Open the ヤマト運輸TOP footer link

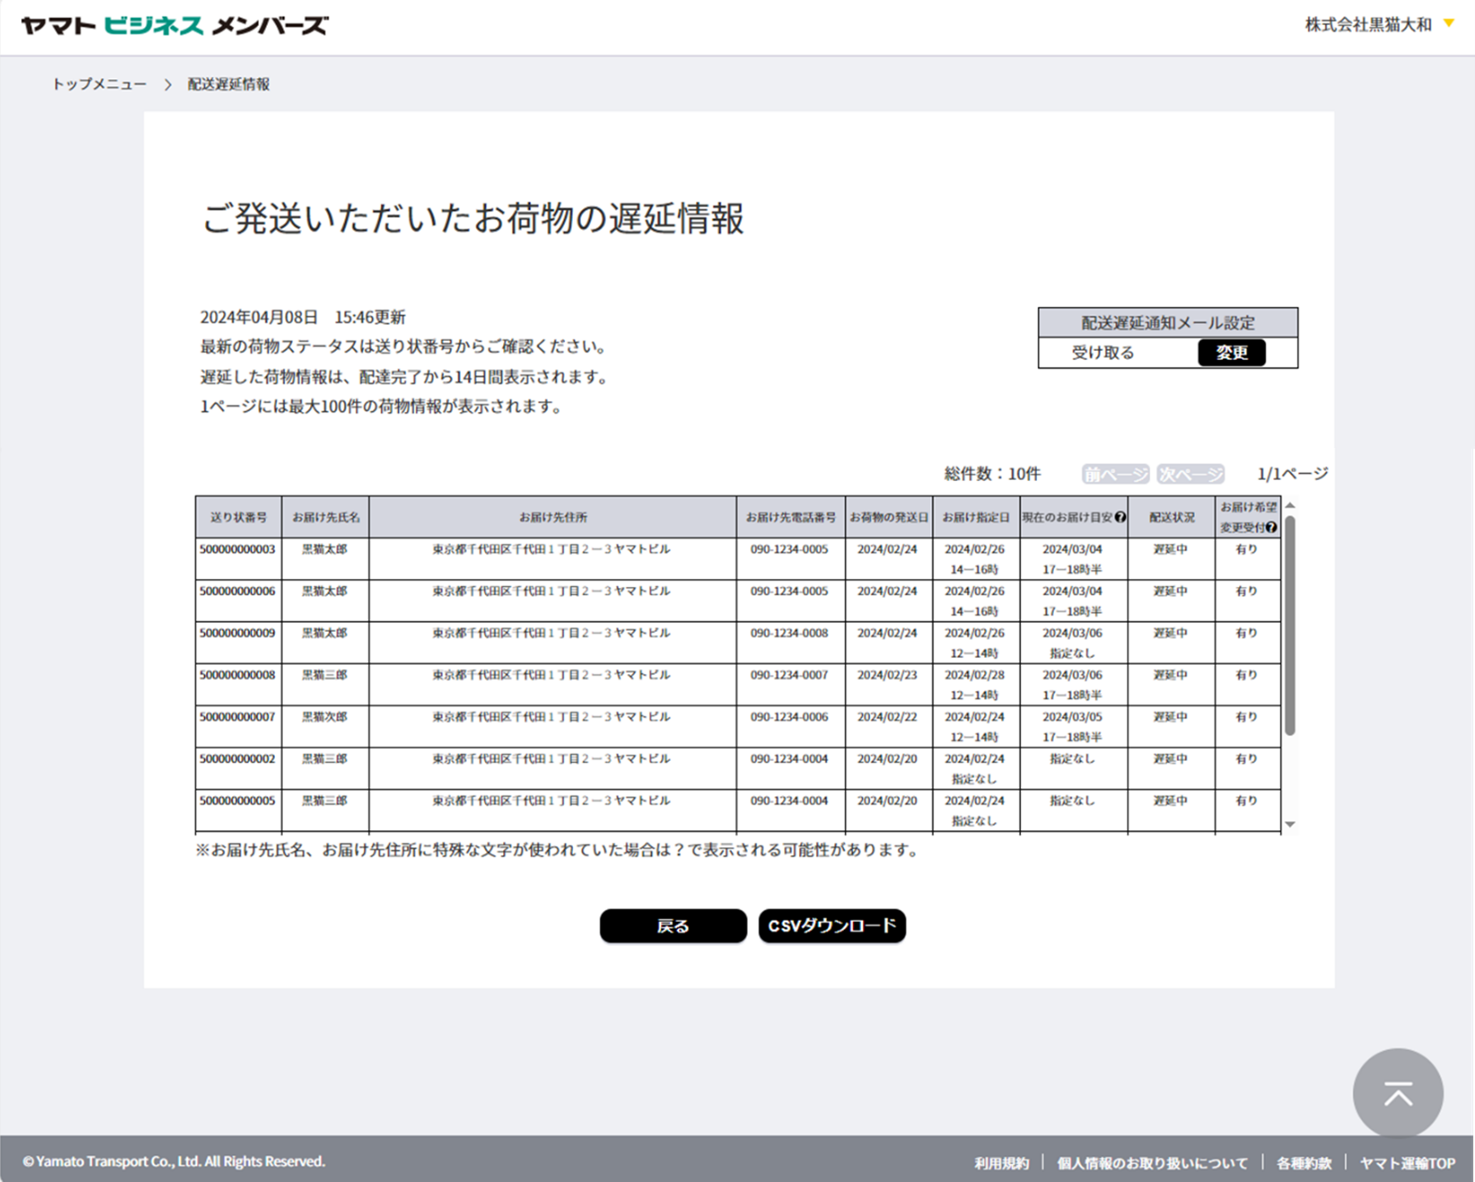(x=1407, y=1163)
